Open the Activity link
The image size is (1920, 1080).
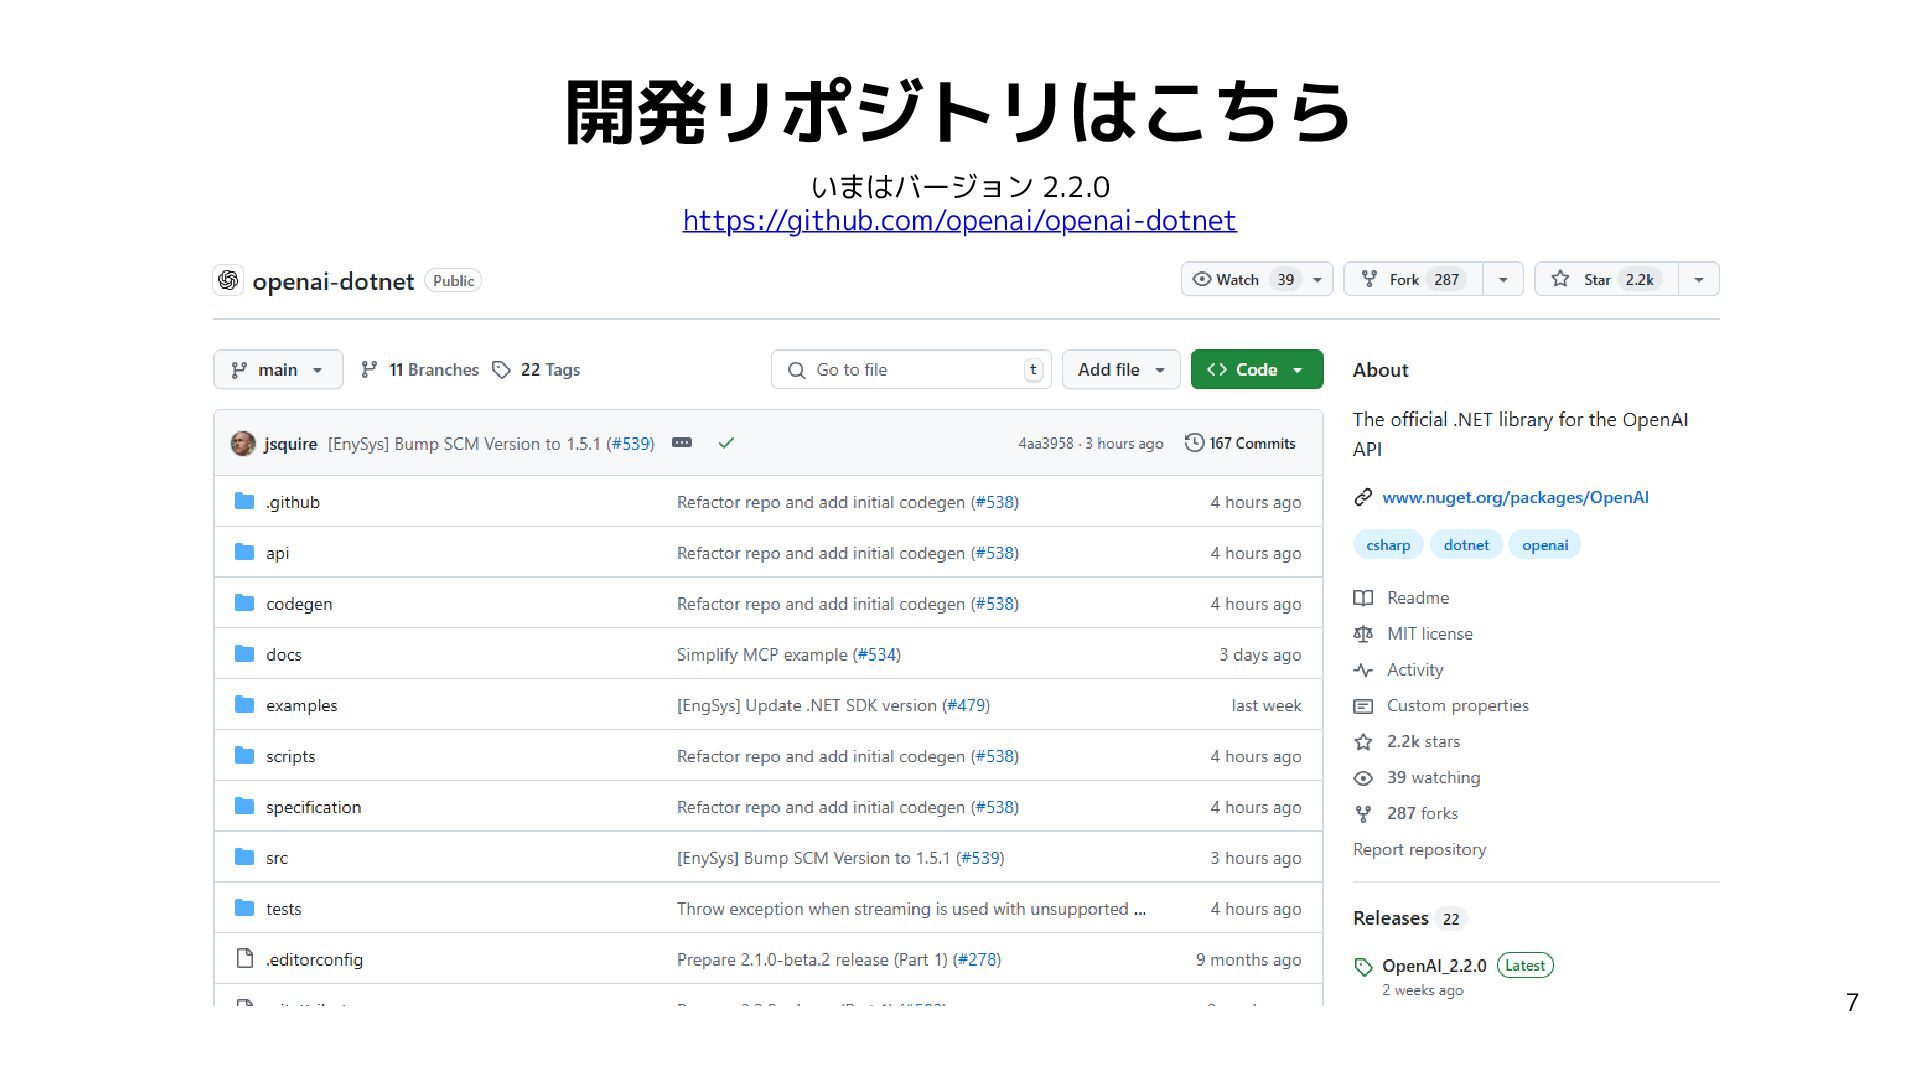1415,670
